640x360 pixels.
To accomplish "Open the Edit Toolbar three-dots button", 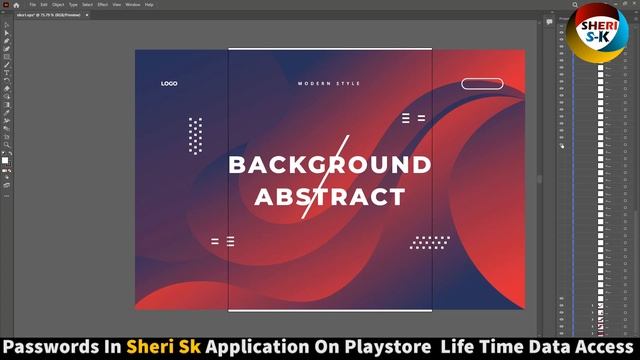I will [6, 196].
